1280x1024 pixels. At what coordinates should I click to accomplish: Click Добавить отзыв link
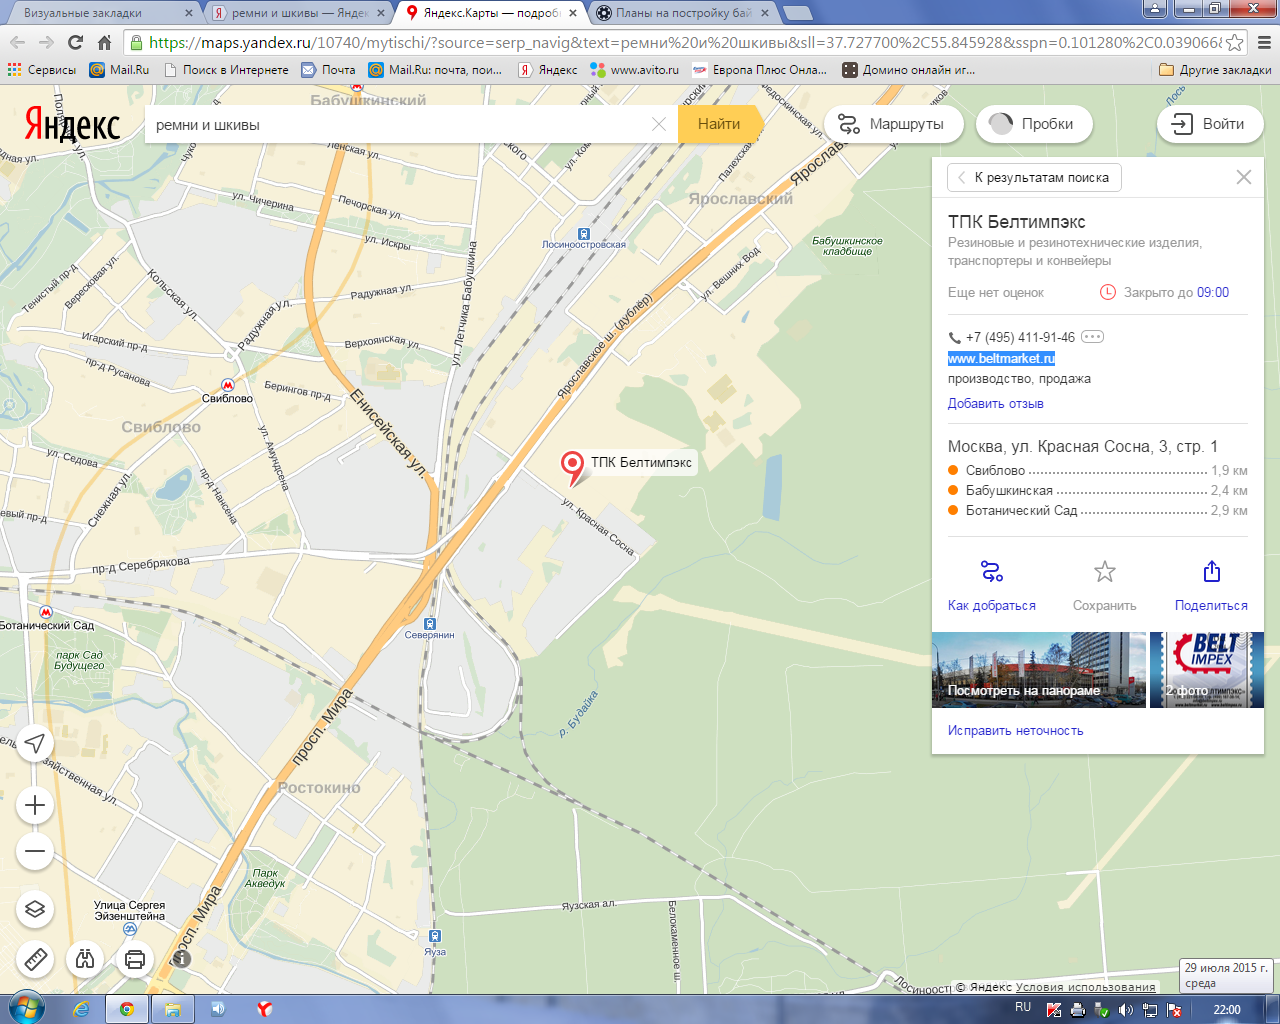[995, 403]
